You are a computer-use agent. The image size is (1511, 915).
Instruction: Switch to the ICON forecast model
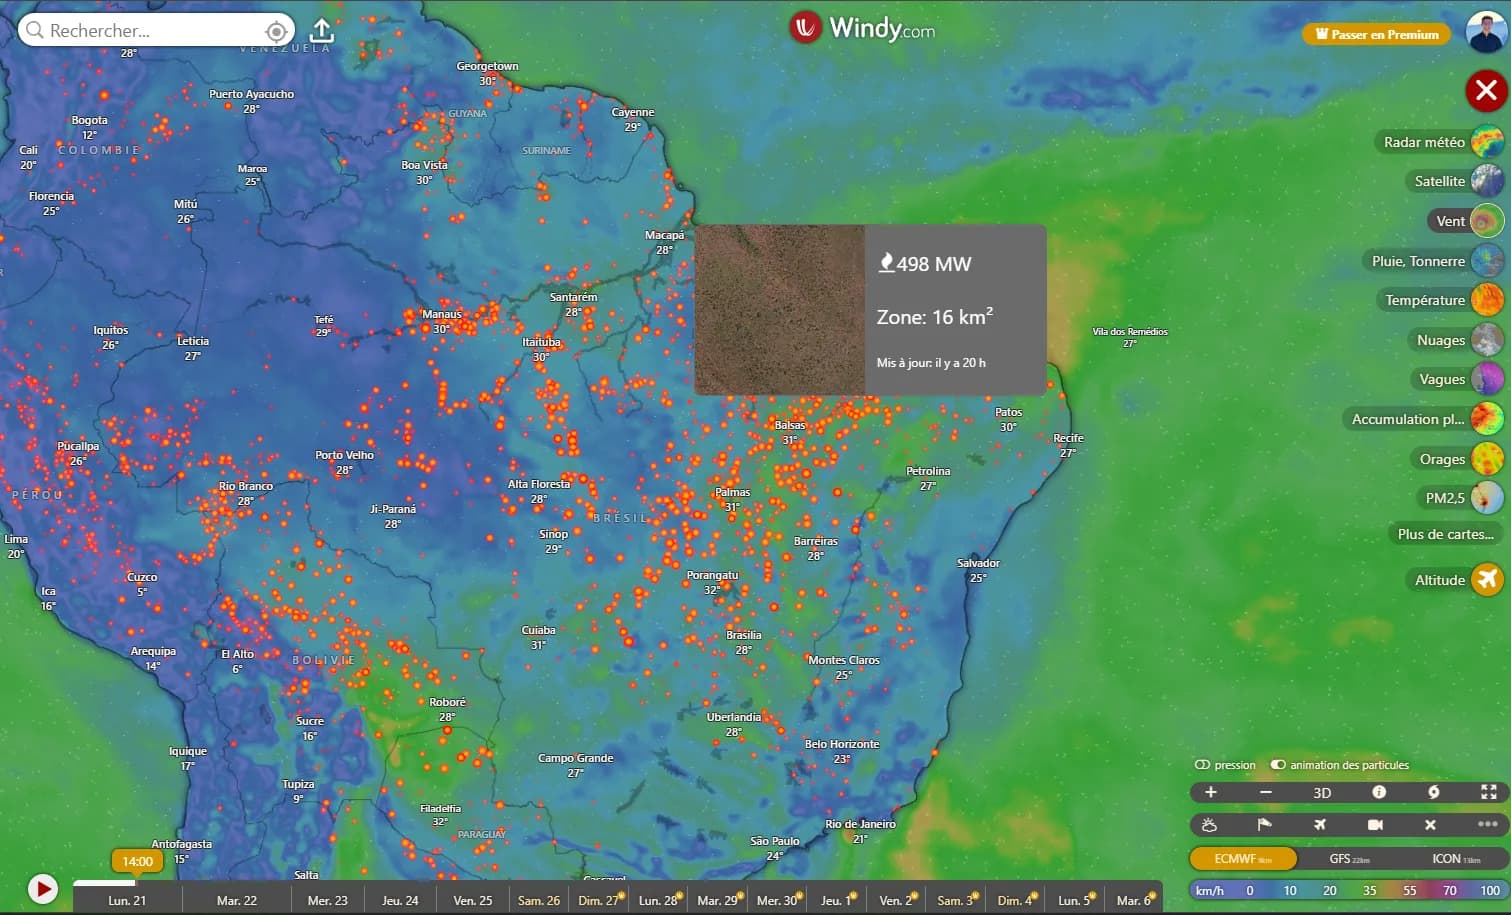pos(1455,859)
